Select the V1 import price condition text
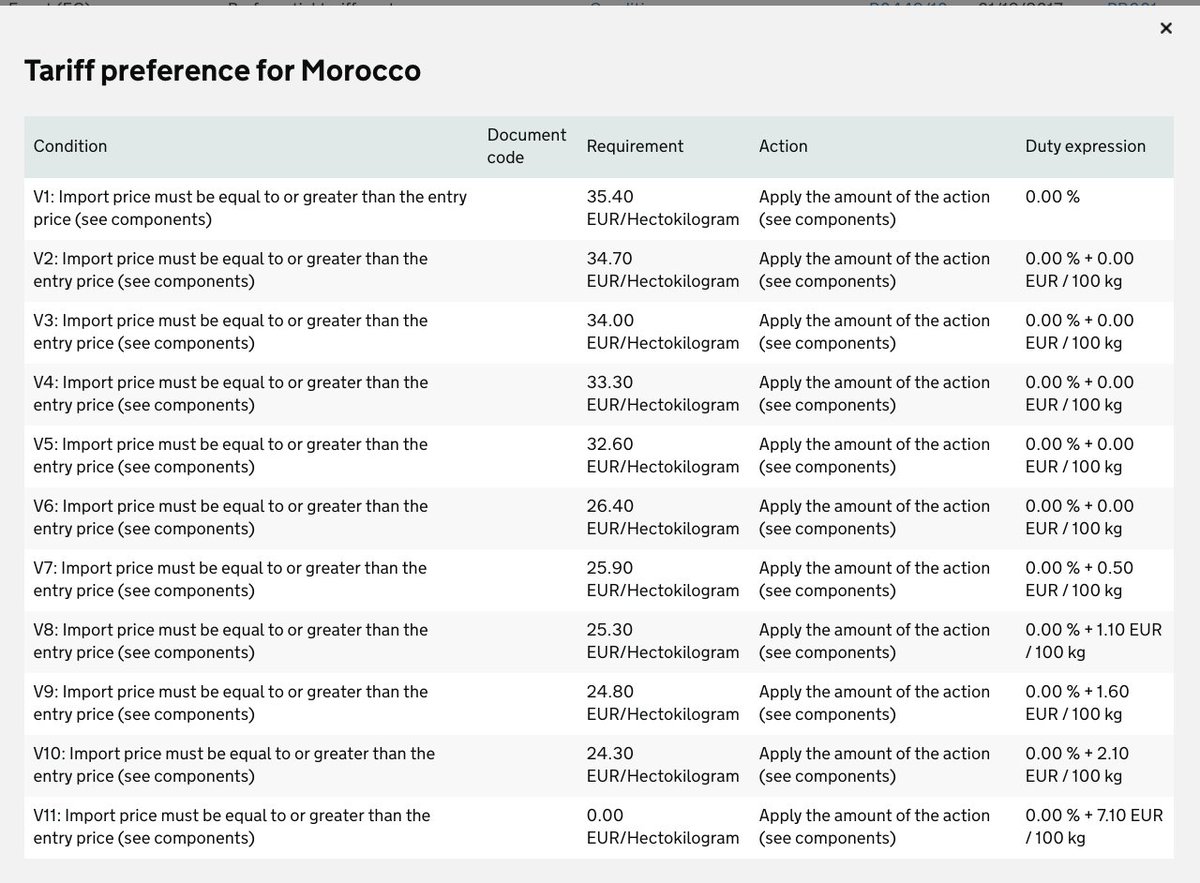The width and height of the screenshot is (1200, 883). tap(250, 208)
